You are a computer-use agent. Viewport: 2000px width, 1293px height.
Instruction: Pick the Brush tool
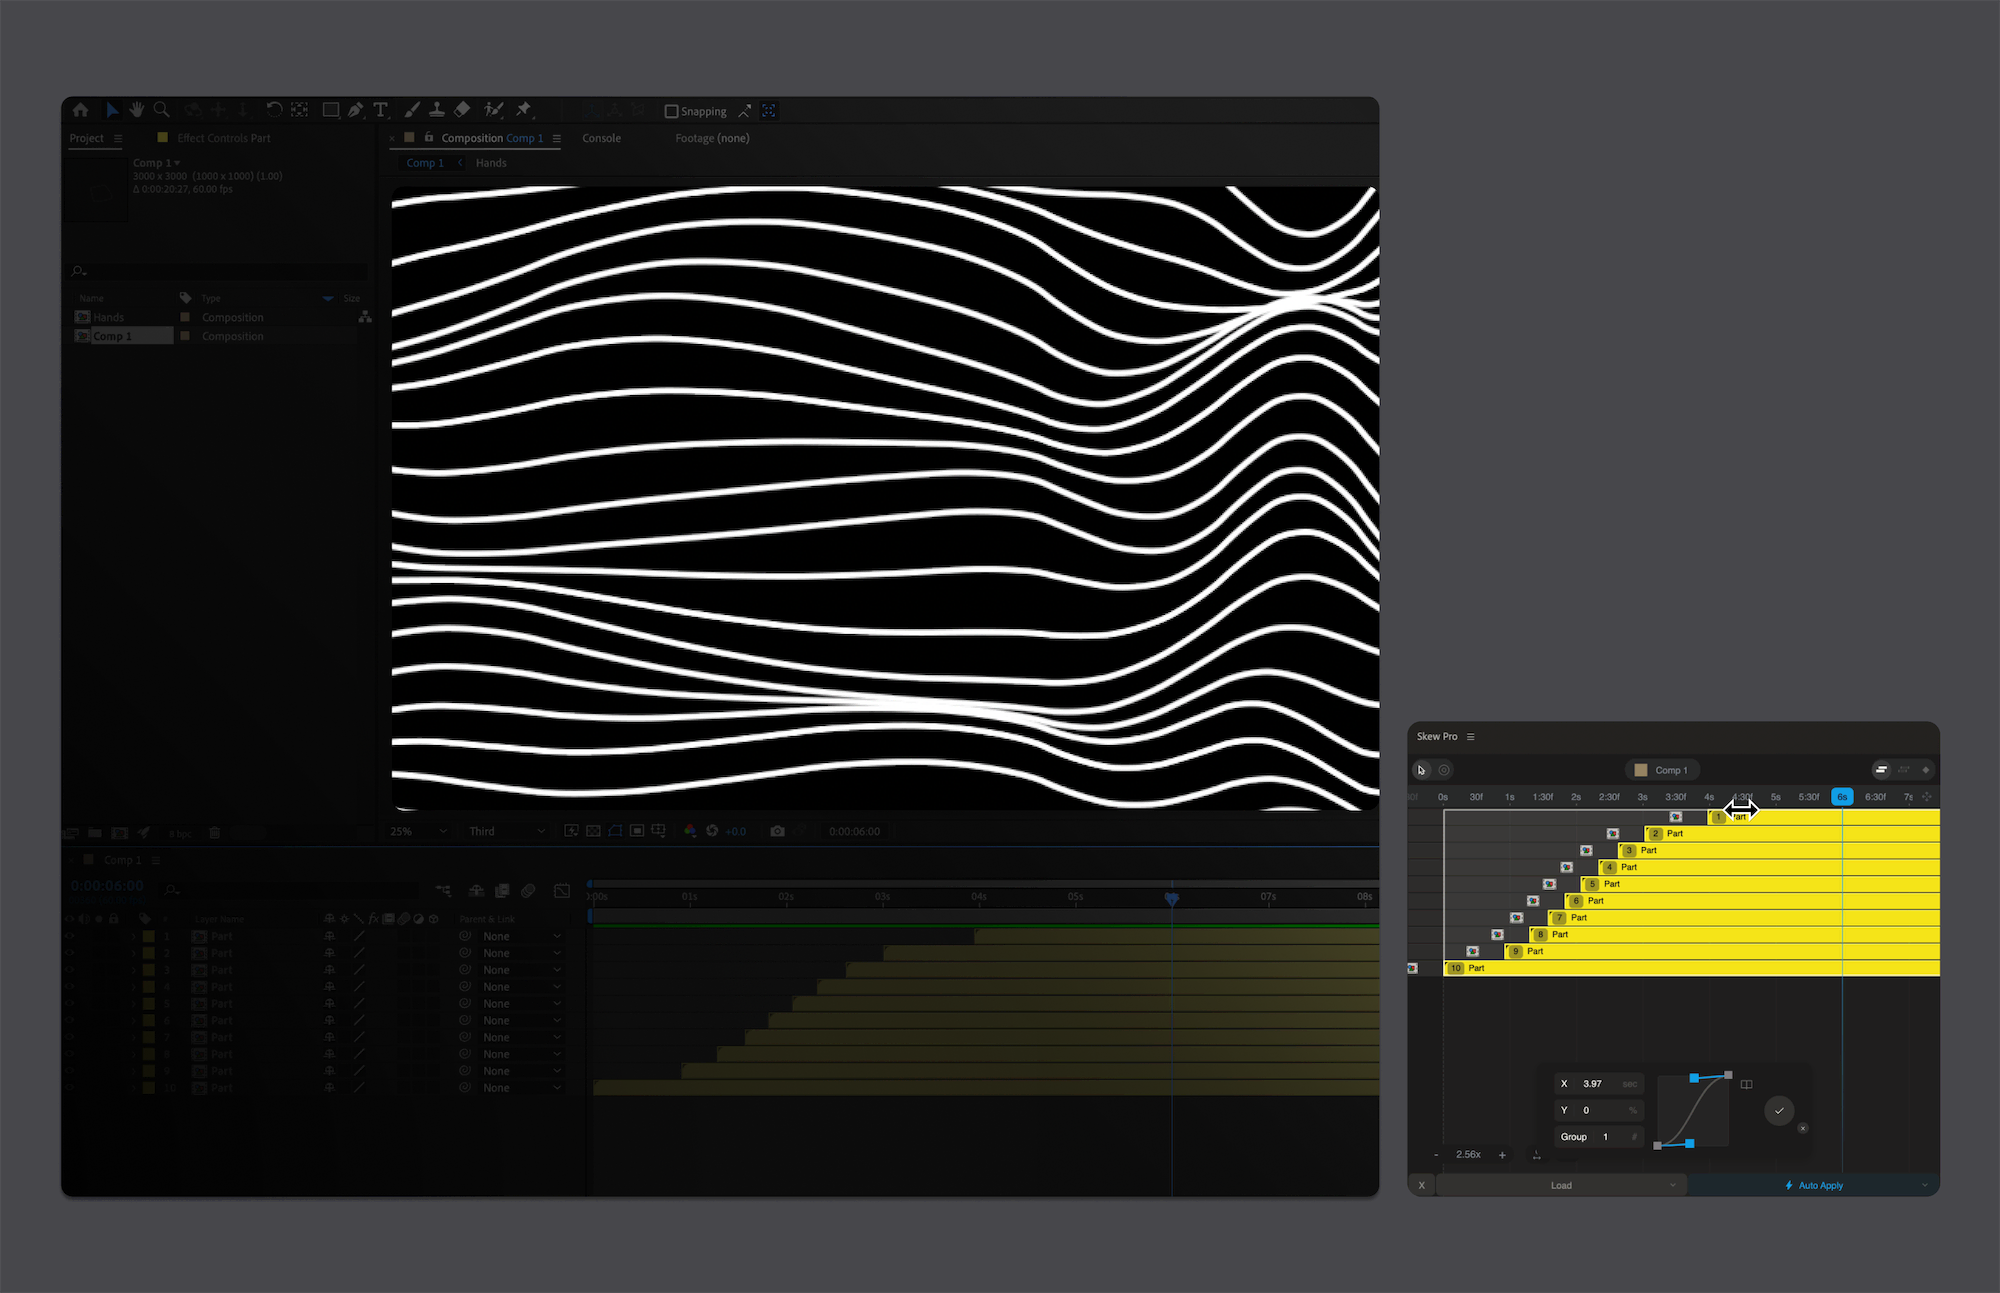coord(412,110)
